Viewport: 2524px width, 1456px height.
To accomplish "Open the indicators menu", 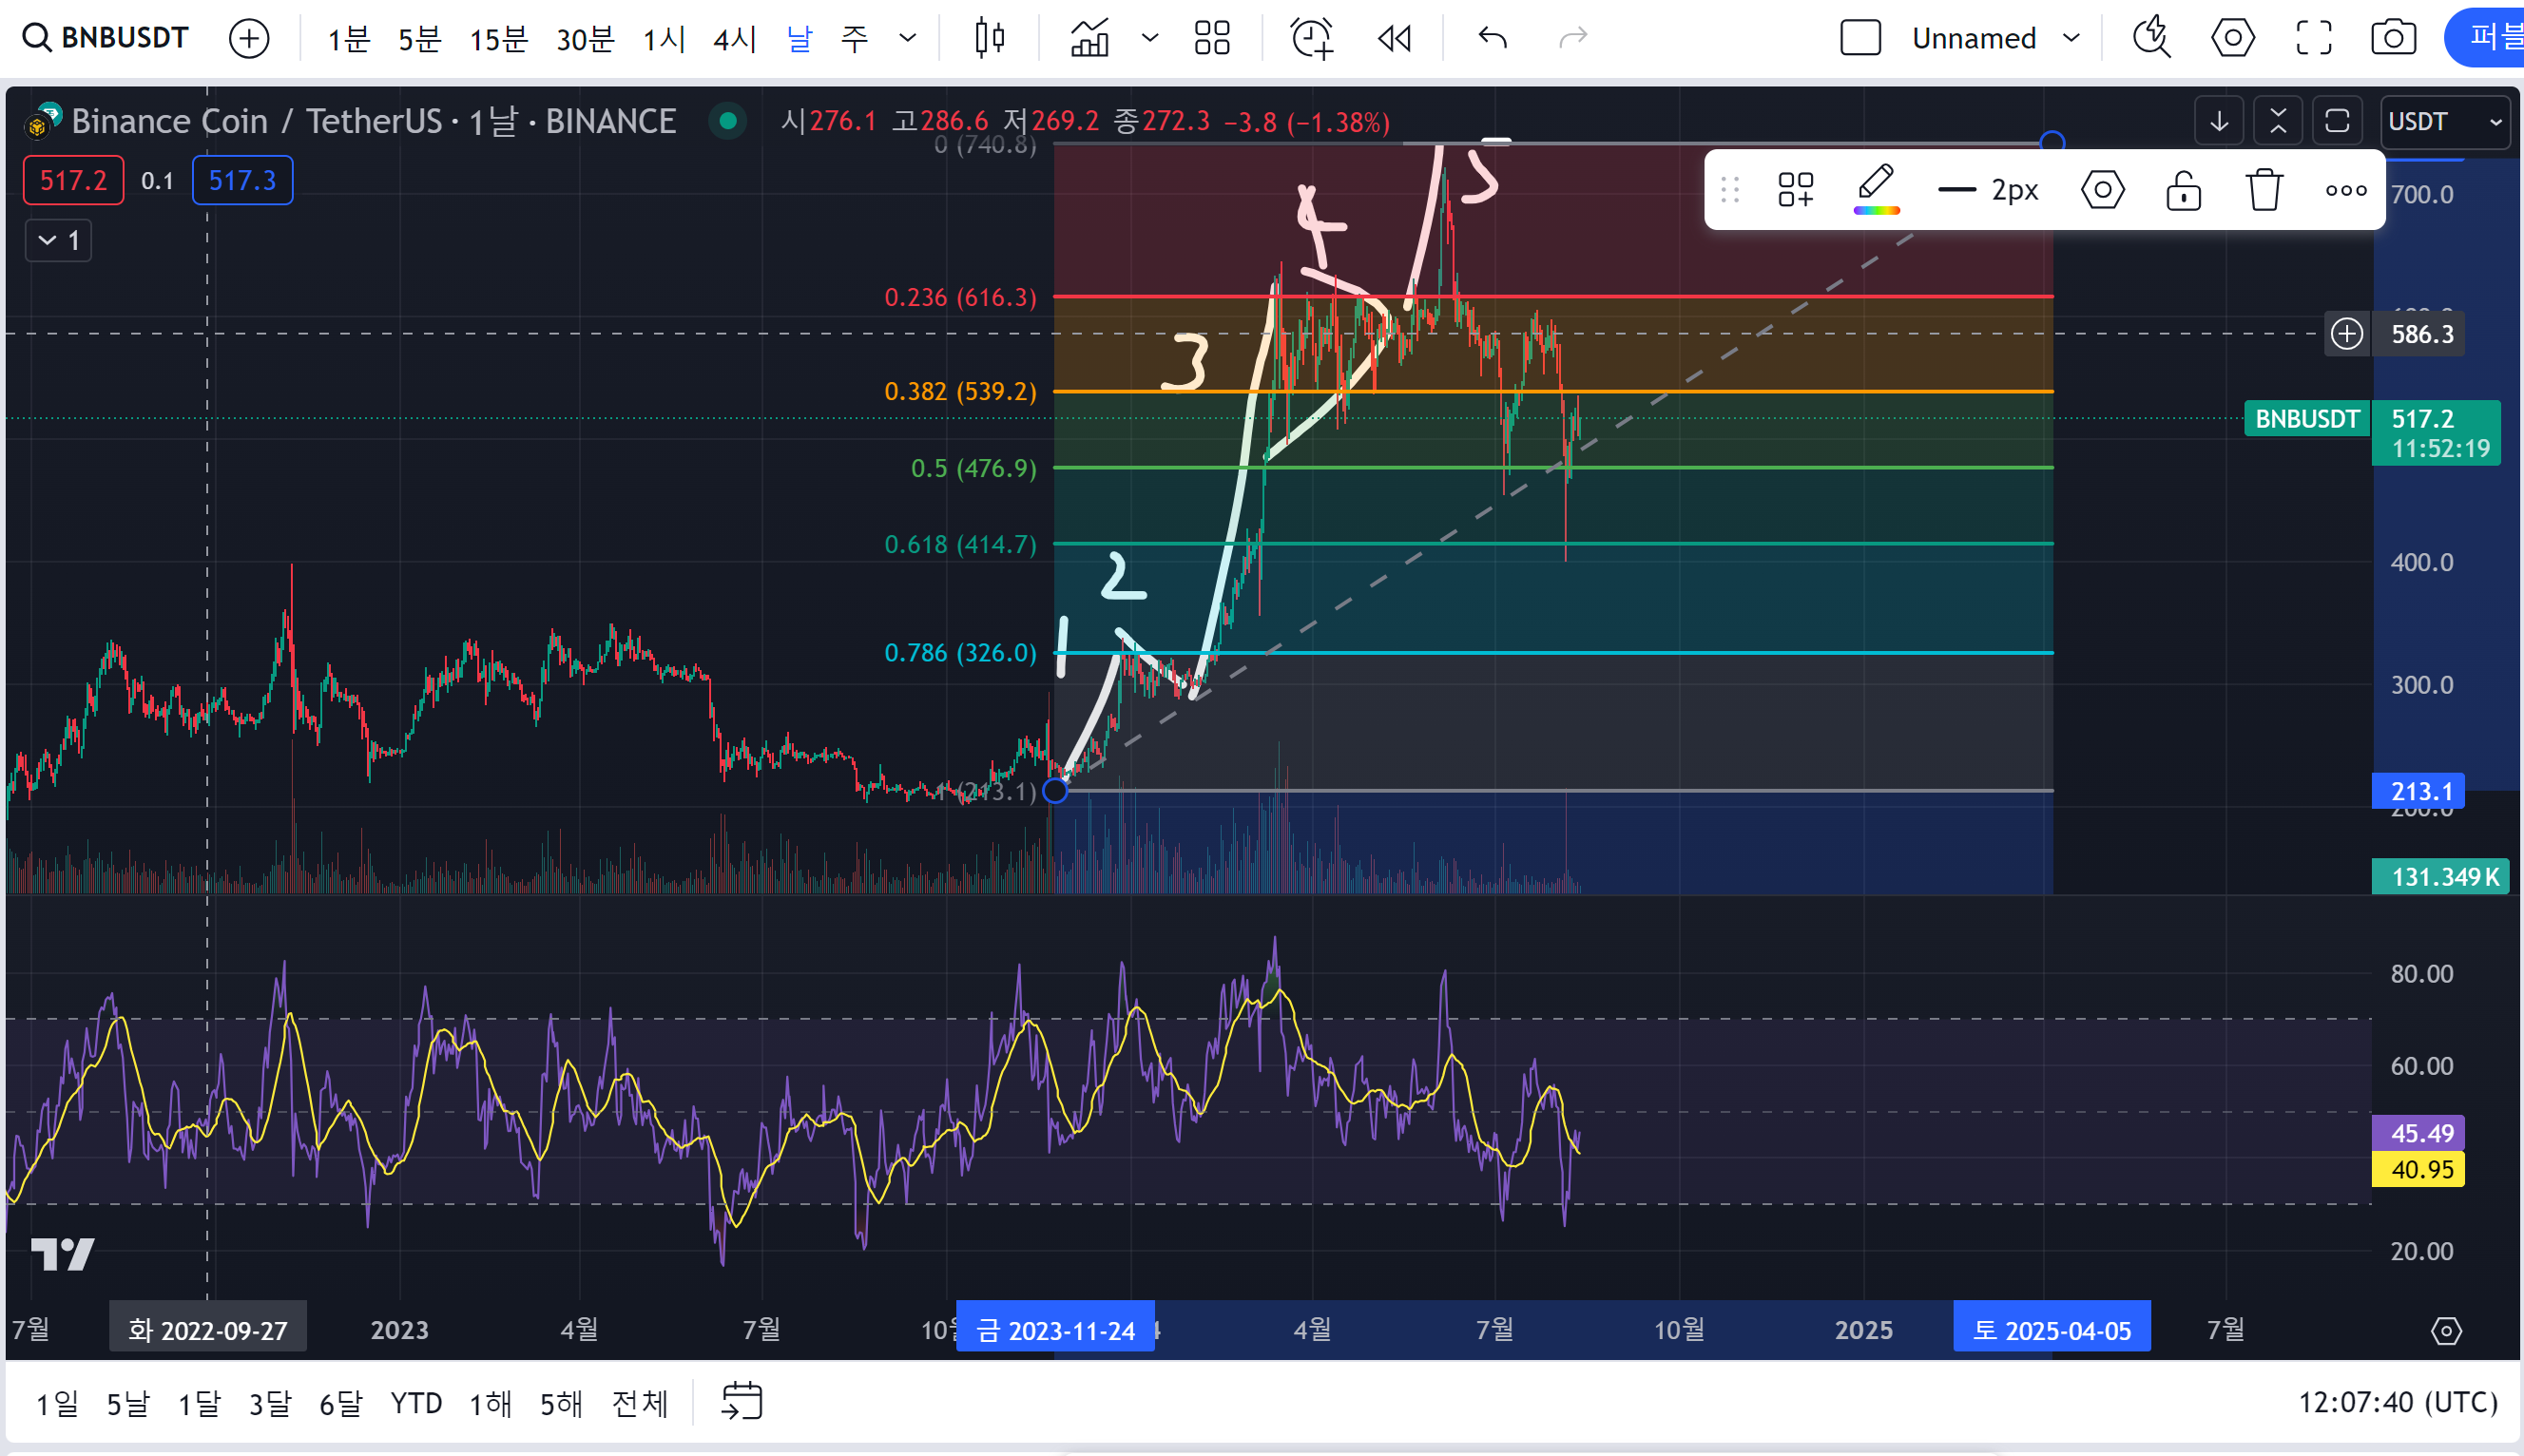I will [x=1090, y=38].
